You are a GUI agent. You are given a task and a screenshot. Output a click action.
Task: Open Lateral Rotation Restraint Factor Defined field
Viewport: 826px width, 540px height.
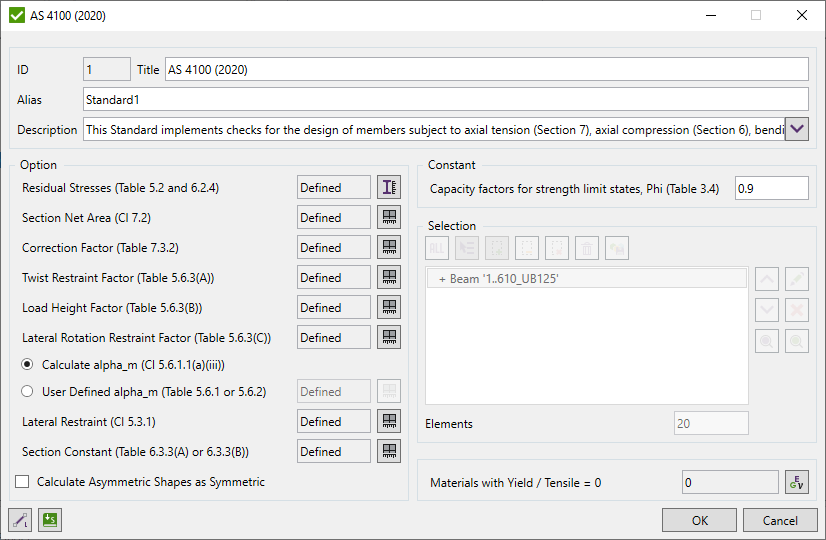(334, 338)
